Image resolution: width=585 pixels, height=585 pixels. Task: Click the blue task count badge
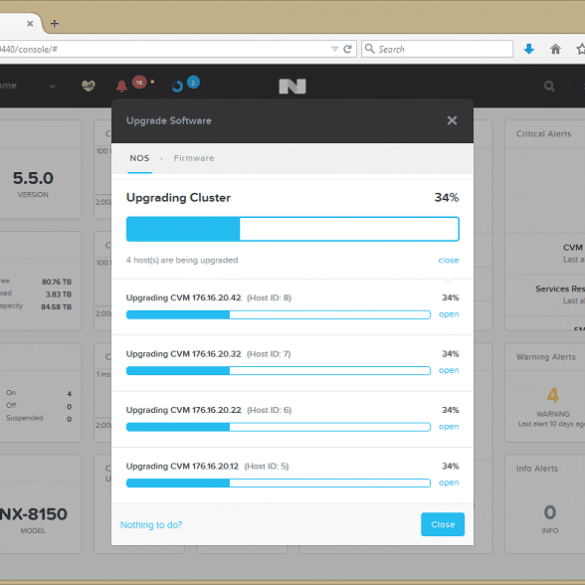tap(193, 82)
